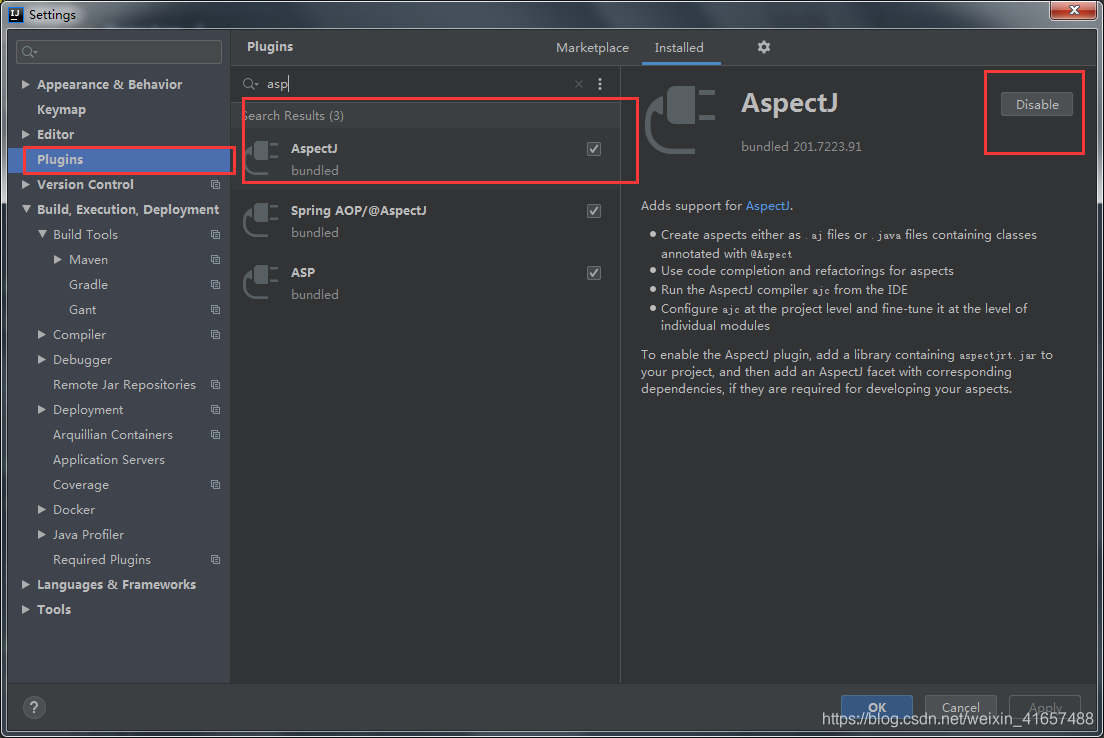Click the project-level icon beside Required Plugins

click(215, 560)
